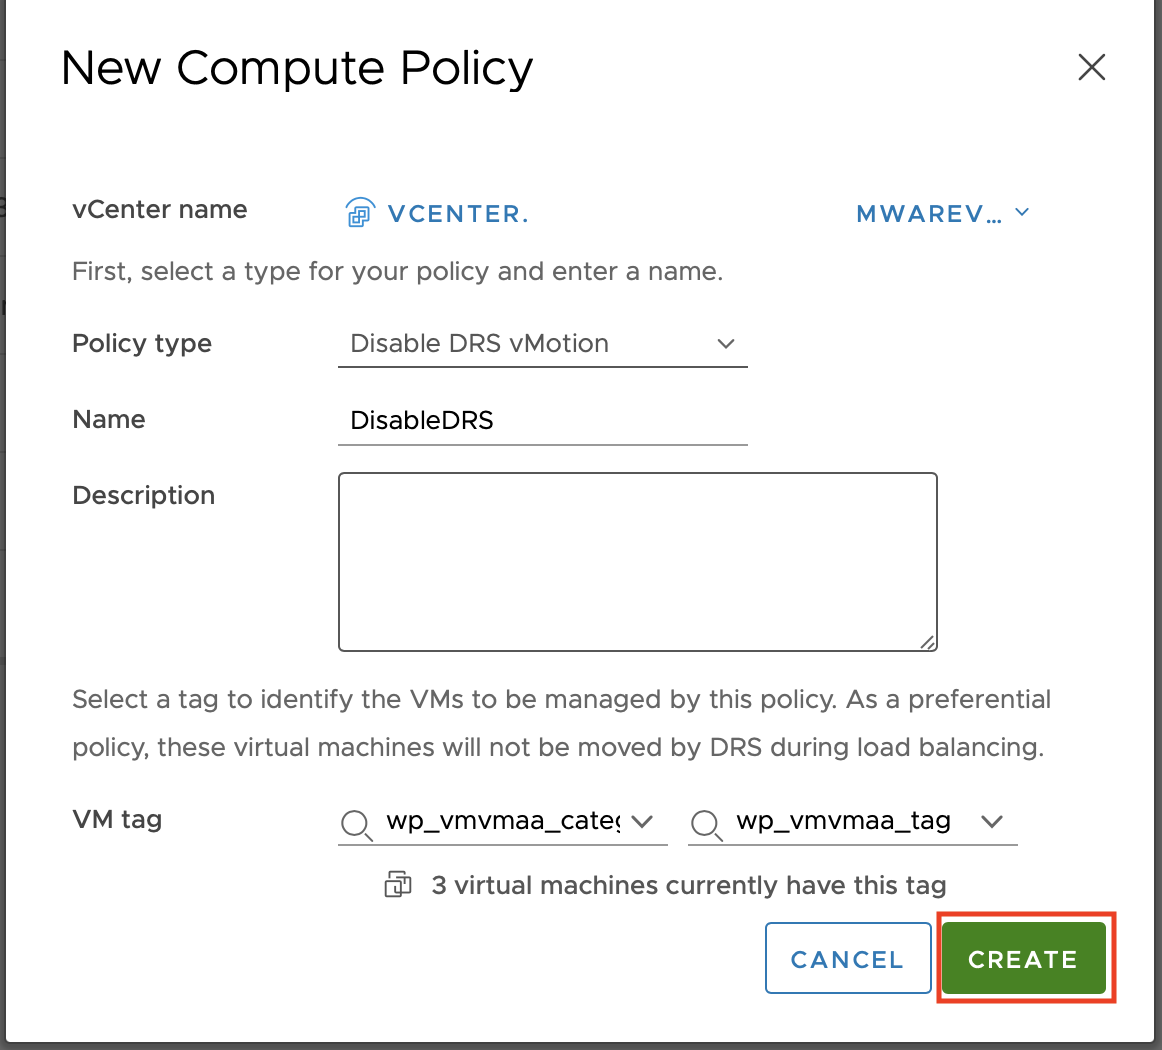Image resolution: width=1162 pixels, height=1050 pixels.
Task: Select the wp_vmvmaa_tag field text
Action: [x=843, y=821]
